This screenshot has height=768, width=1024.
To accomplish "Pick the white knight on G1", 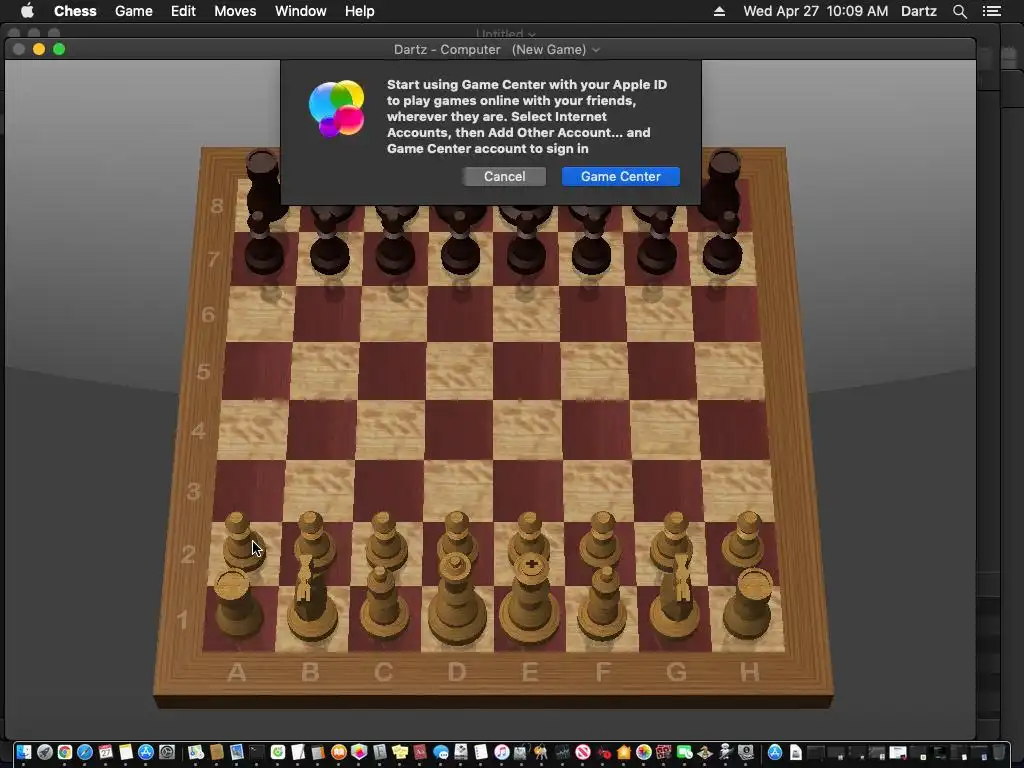I will point(675,597).
